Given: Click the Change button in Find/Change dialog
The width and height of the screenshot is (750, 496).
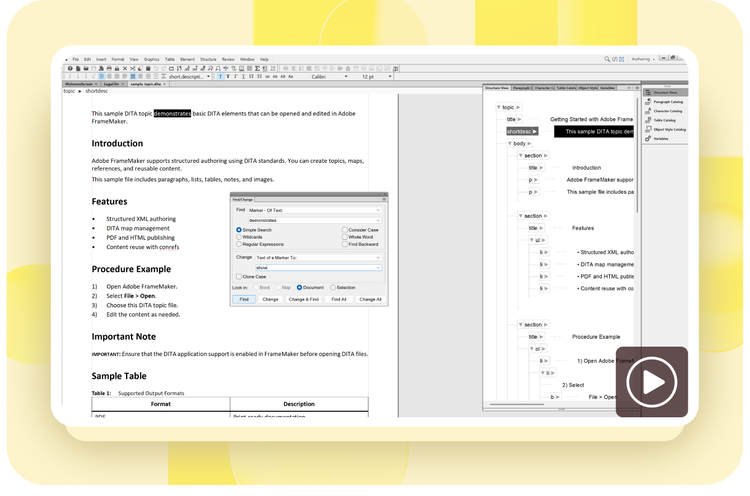Looking at the screenshot, I should click(270, 299).
